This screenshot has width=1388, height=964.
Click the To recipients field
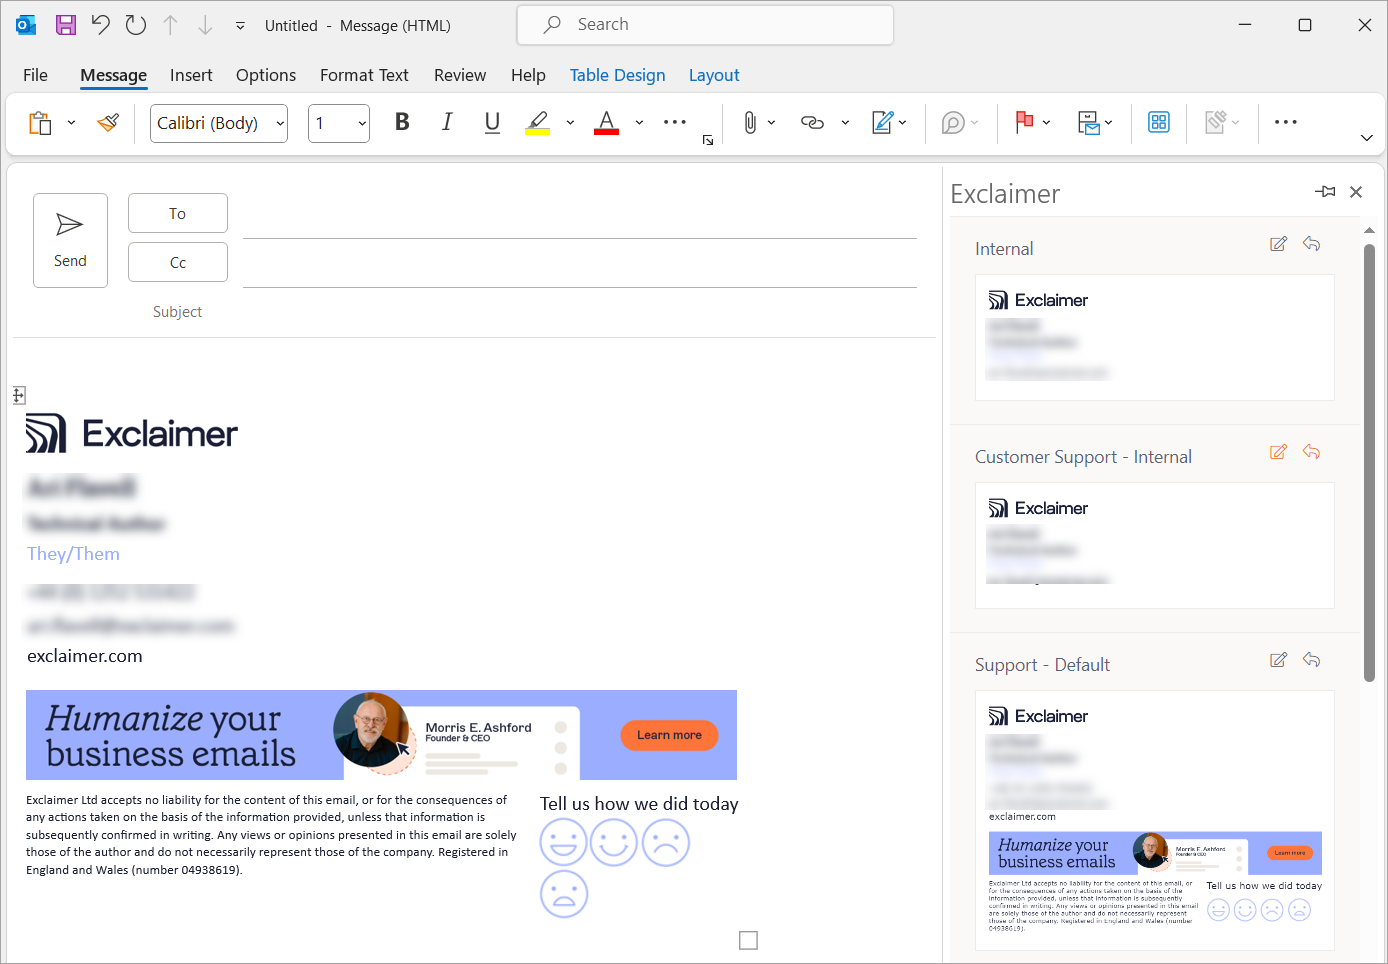[x=580, y=215]
